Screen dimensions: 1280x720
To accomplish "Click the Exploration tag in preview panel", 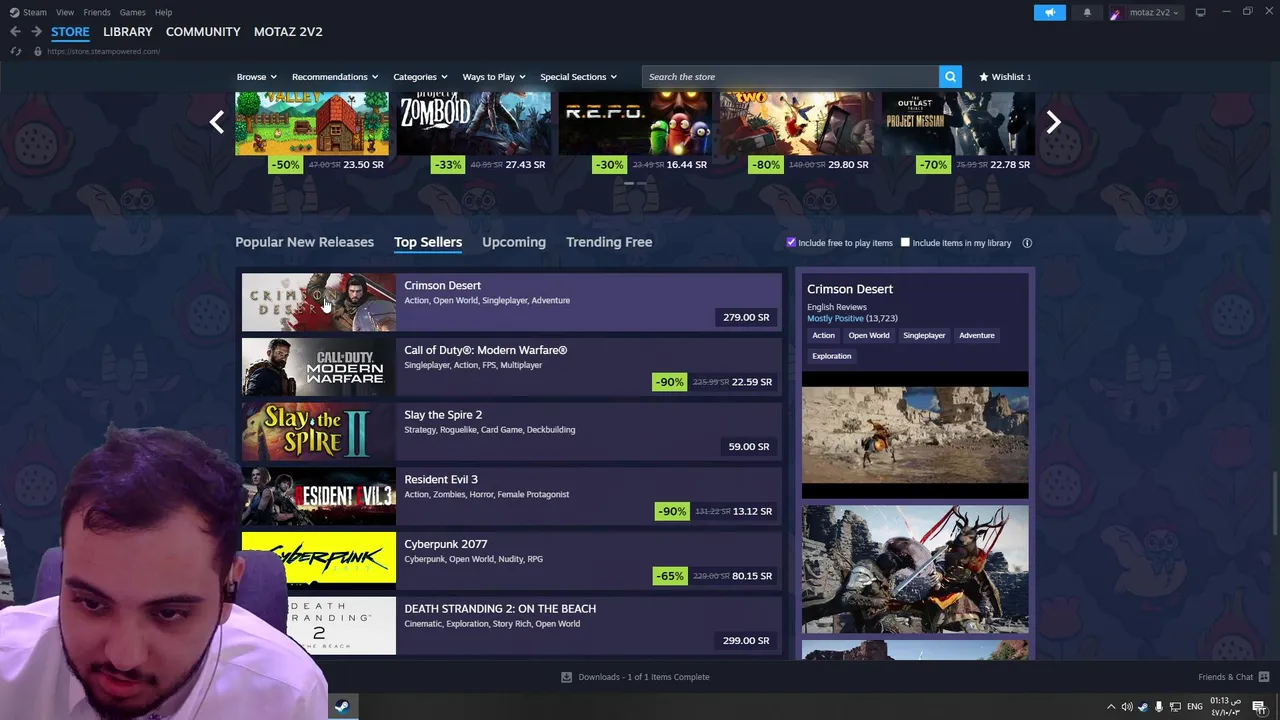I will [x=831, y=356].
